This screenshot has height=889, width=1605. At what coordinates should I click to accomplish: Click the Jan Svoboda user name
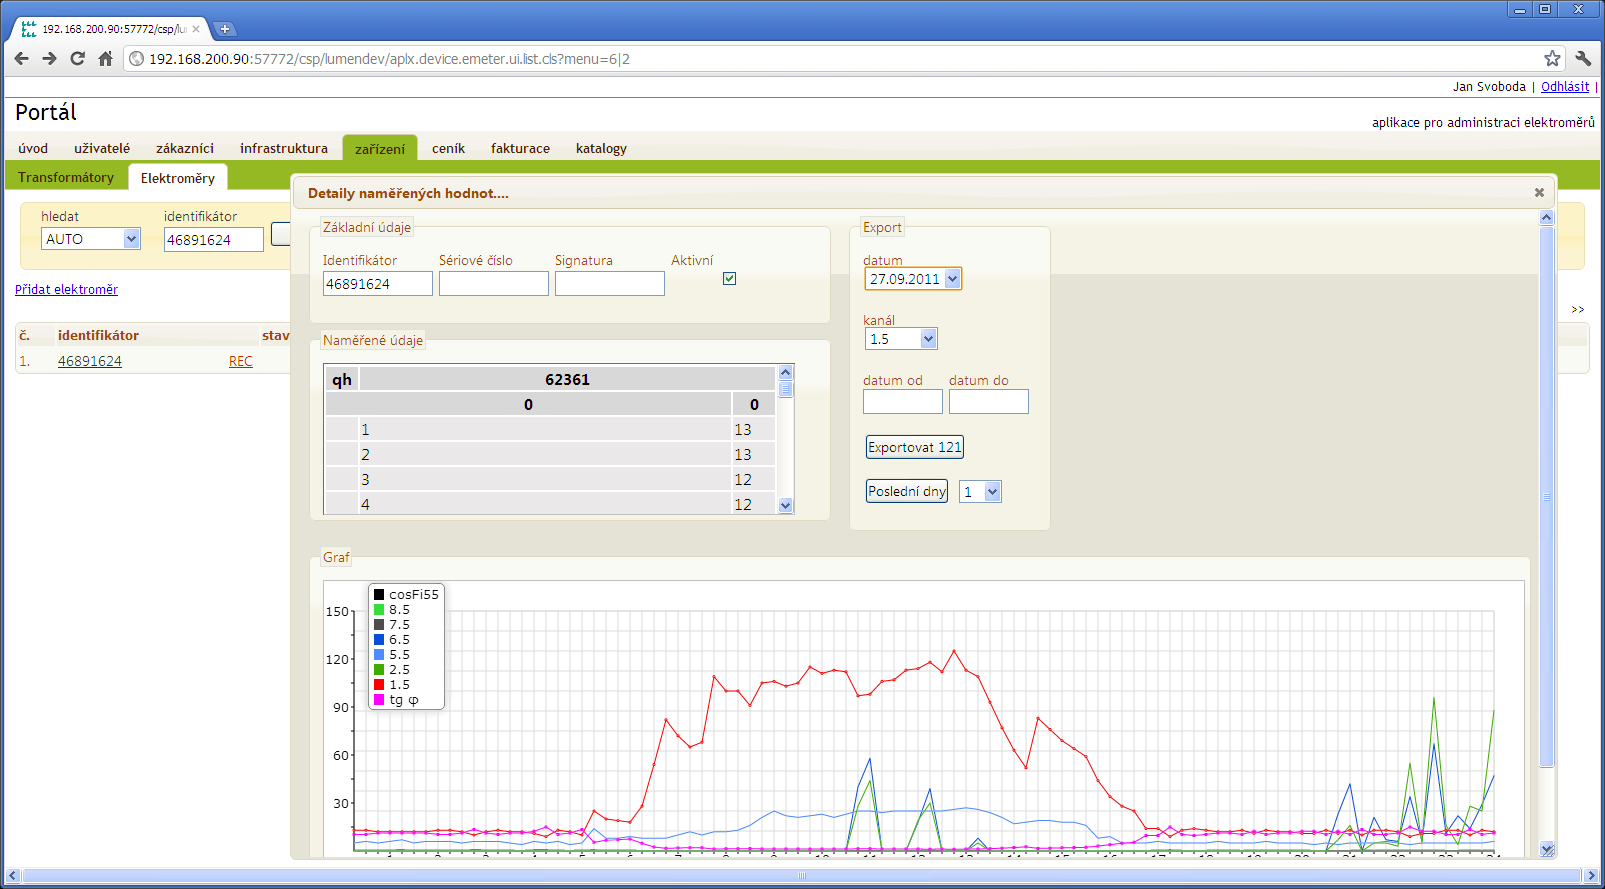1489,87
